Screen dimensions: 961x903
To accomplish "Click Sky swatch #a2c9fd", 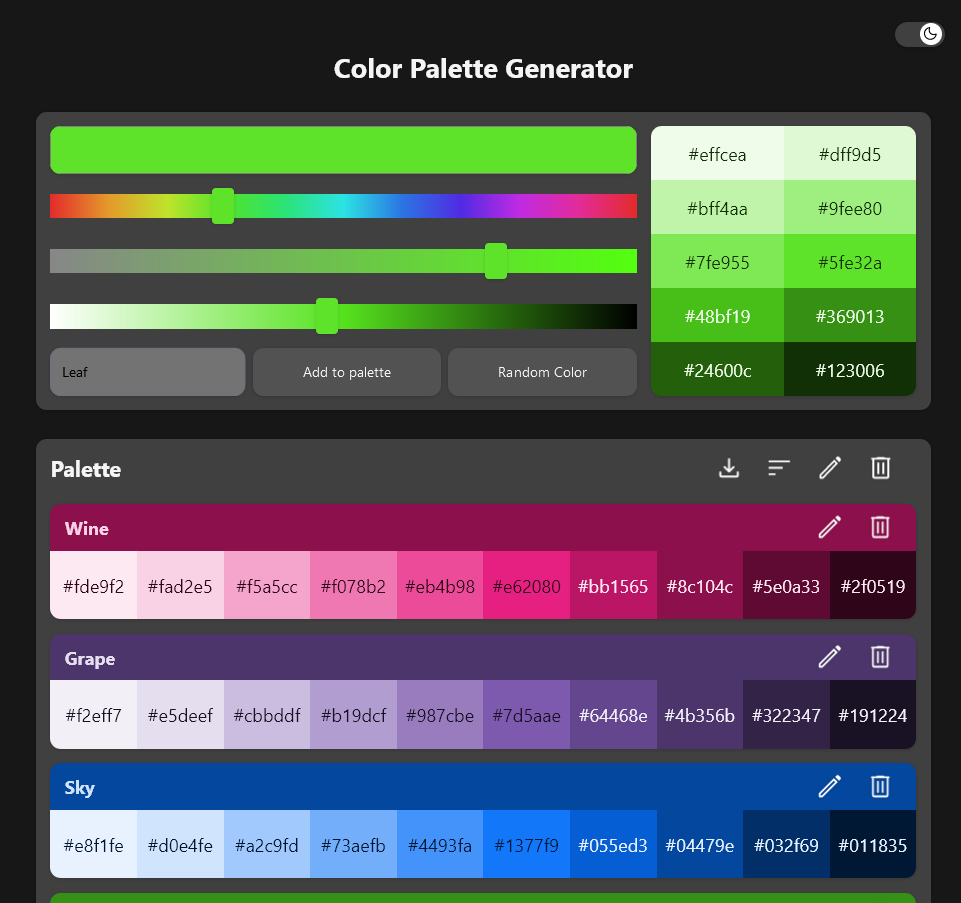I will pos(267,844).
